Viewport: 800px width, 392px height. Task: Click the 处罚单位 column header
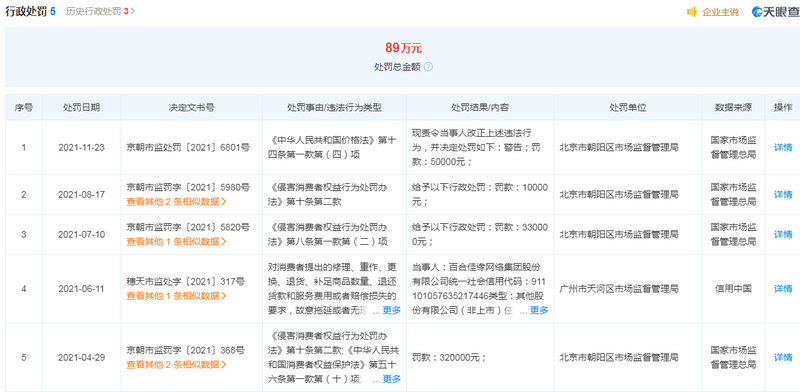(x=628, y=108)
